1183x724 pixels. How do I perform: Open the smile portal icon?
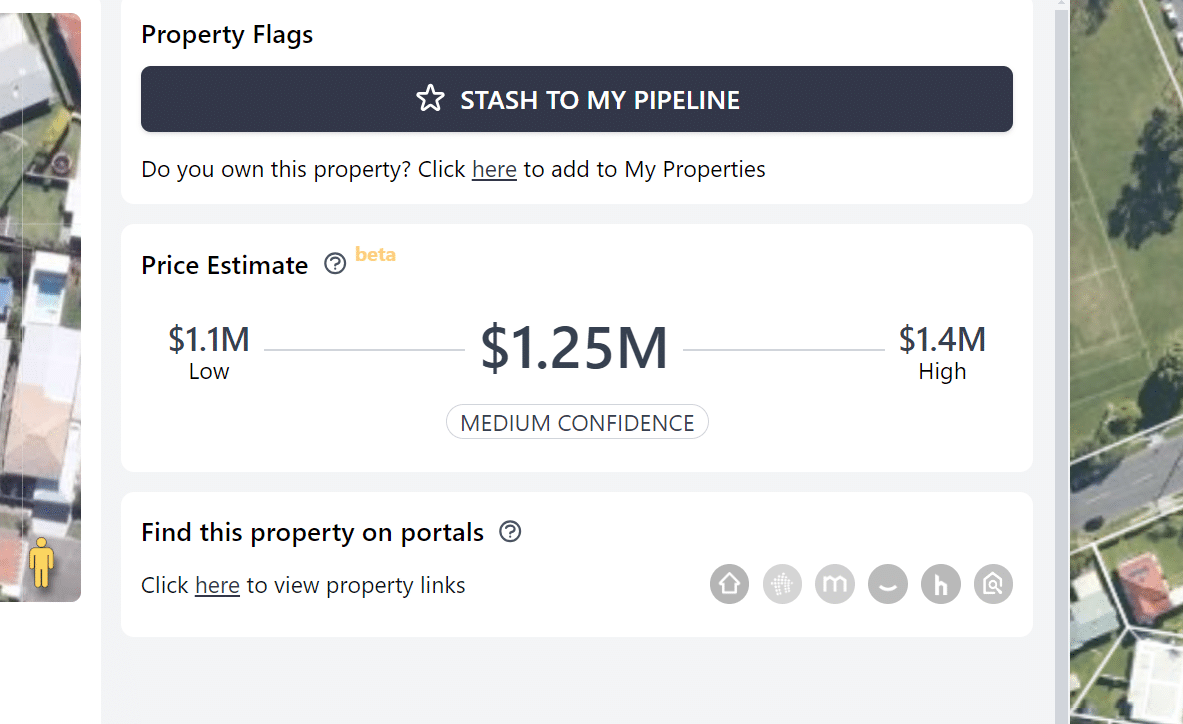click(x=888, y=584)
